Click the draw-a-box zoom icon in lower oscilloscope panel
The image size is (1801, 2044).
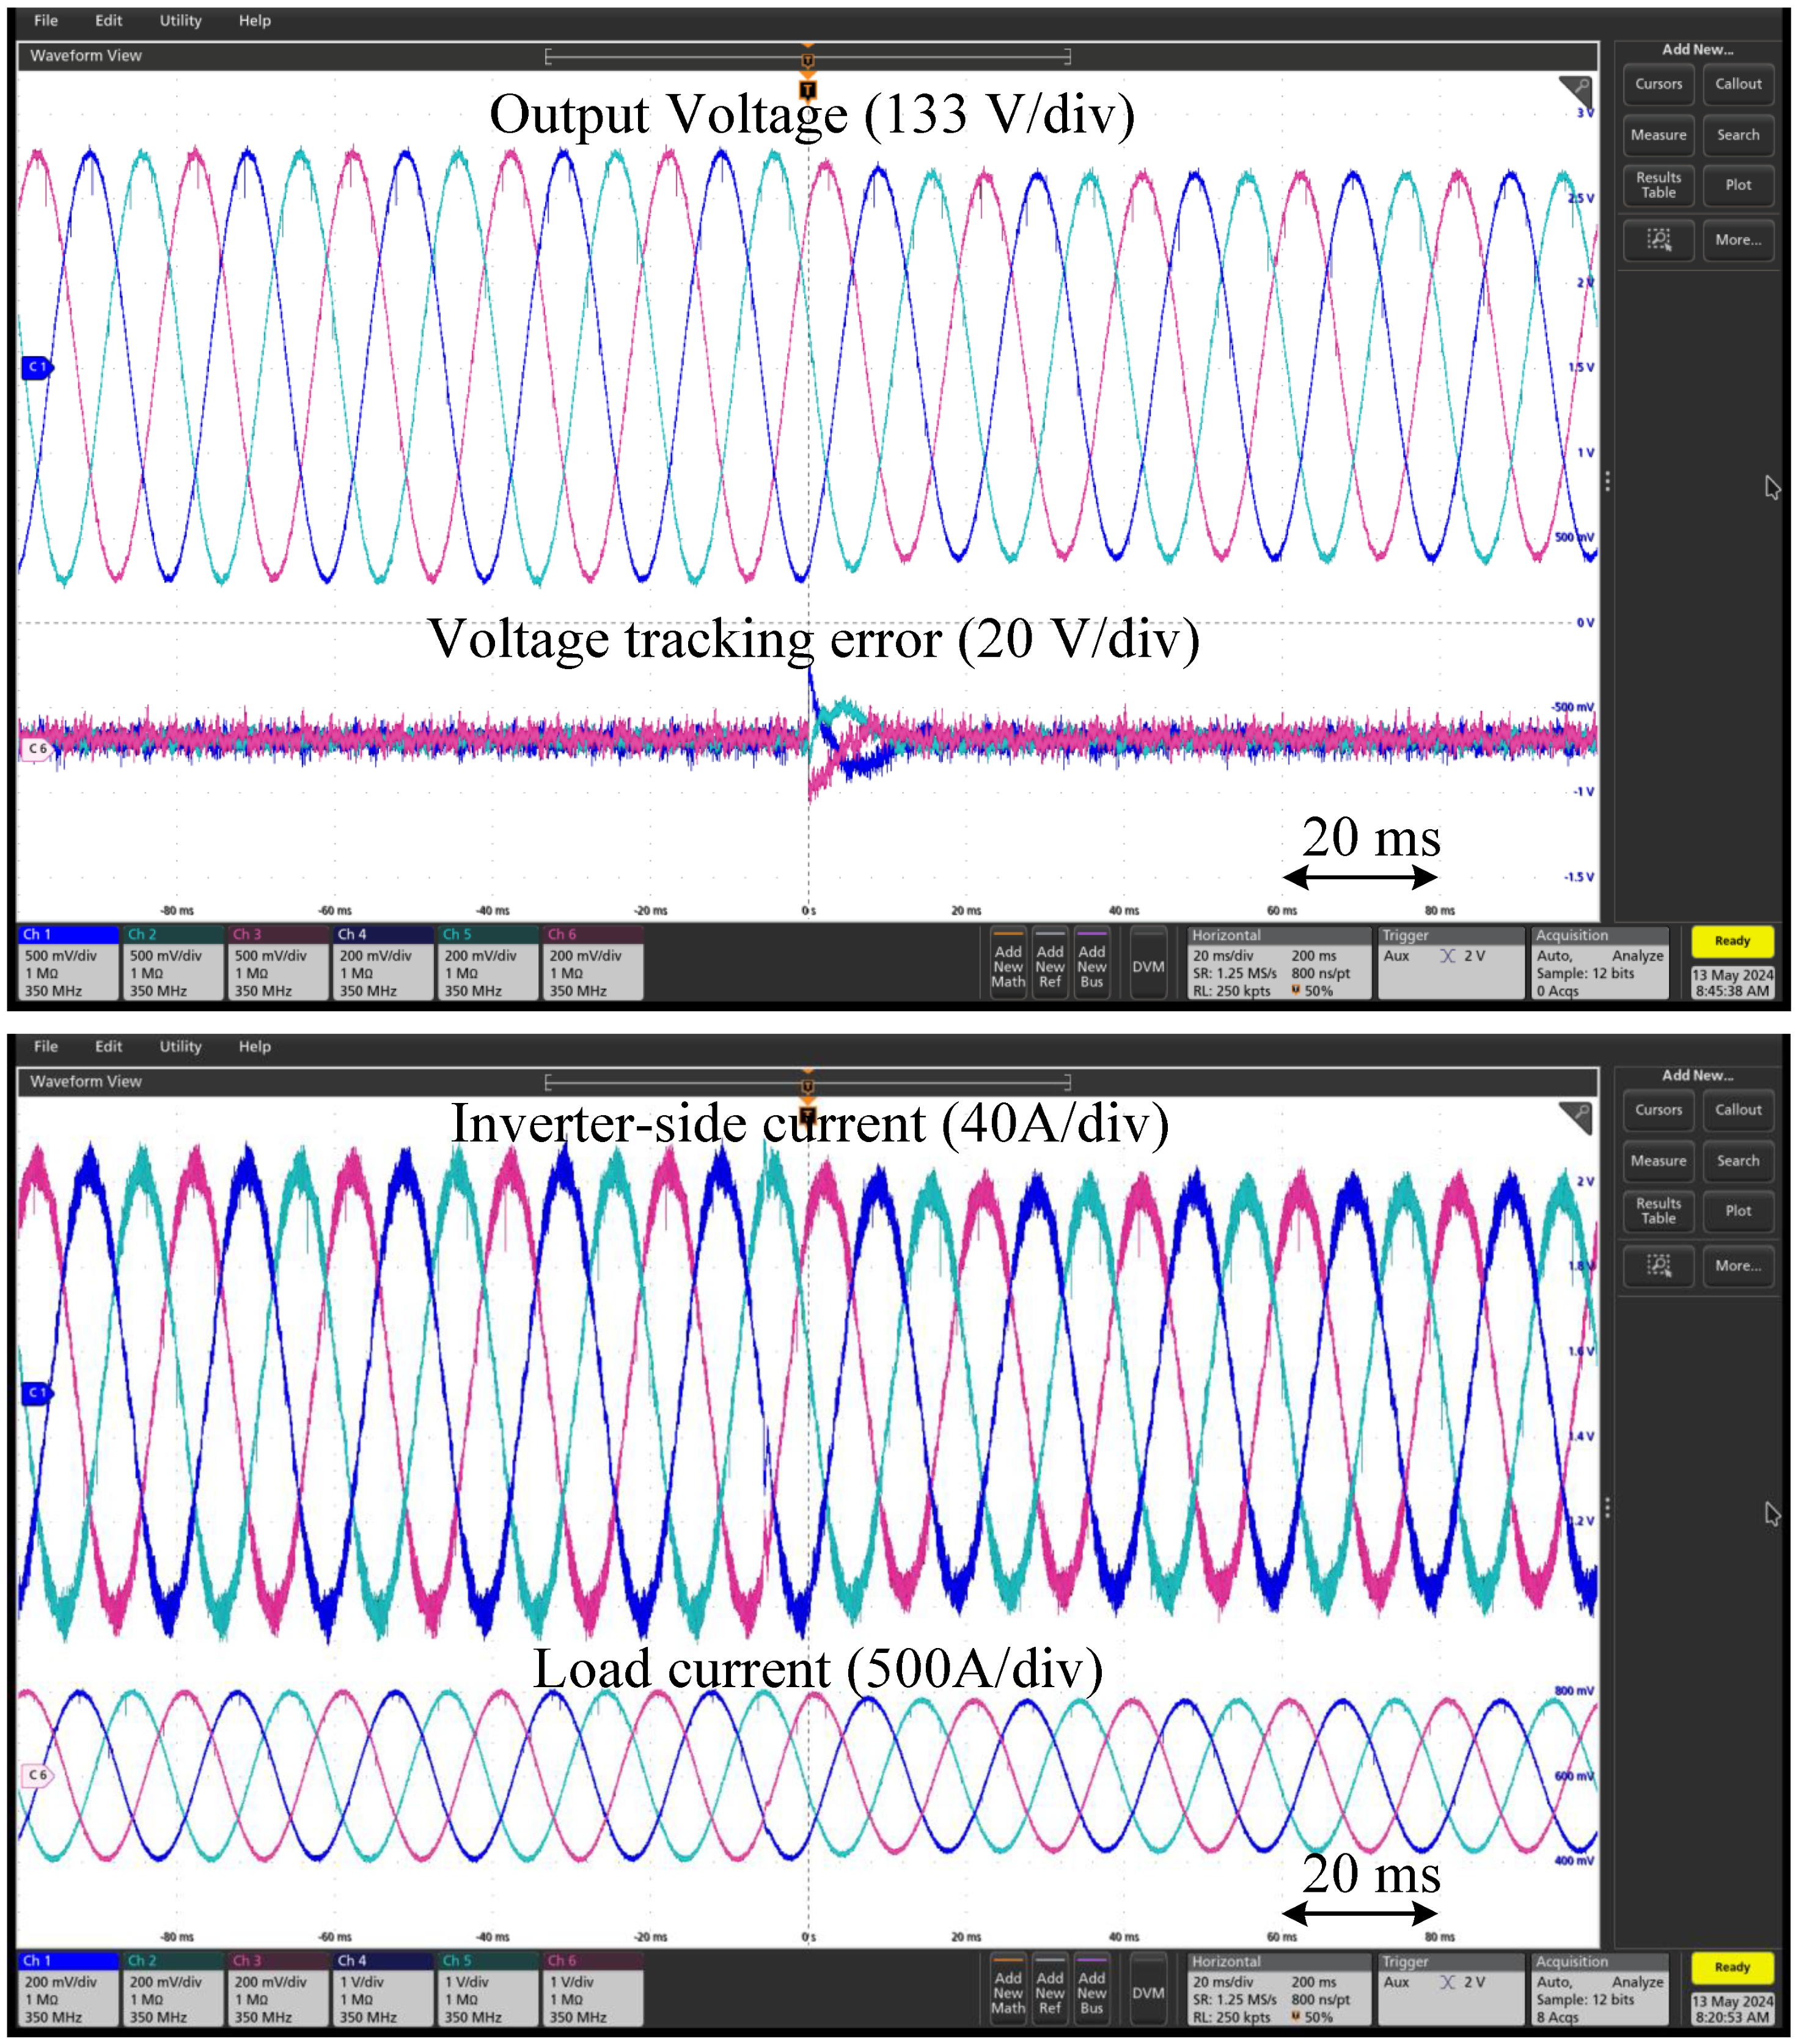(x=1658, y=1266)
